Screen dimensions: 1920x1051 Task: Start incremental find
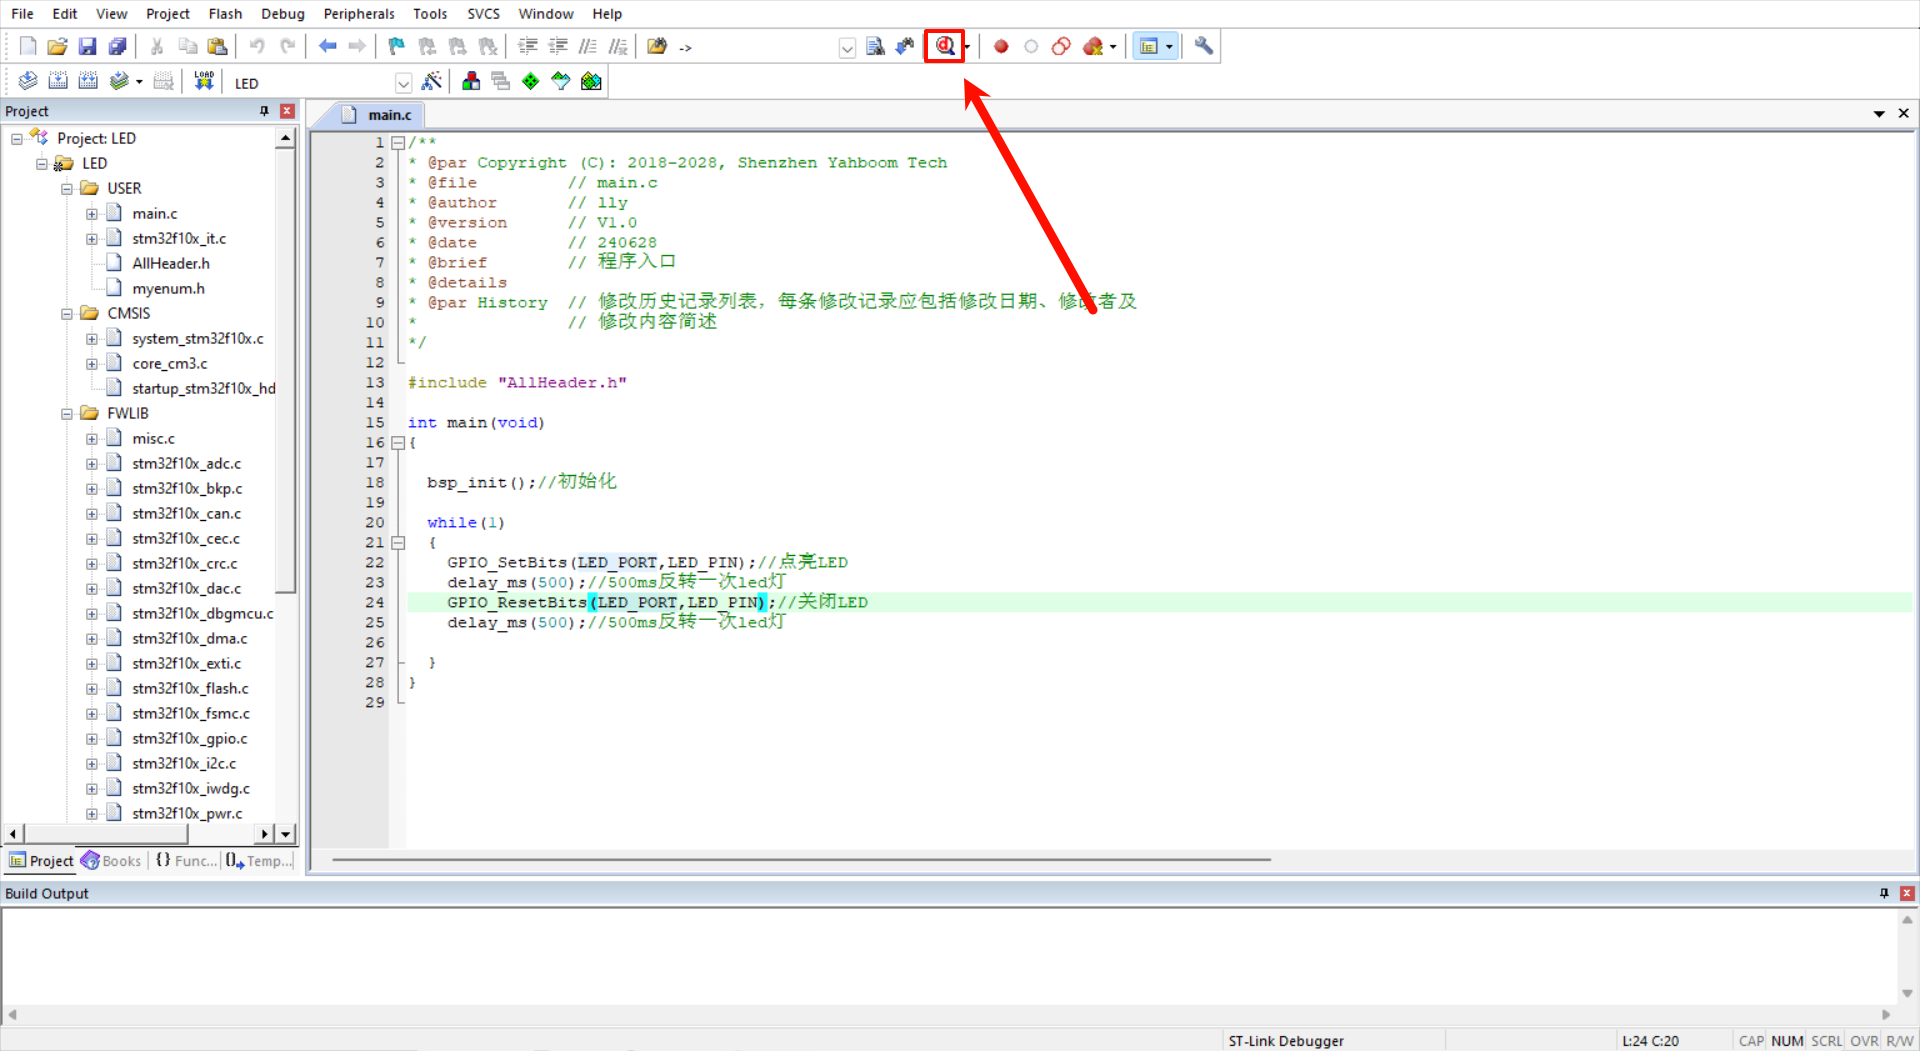(905, 46)
